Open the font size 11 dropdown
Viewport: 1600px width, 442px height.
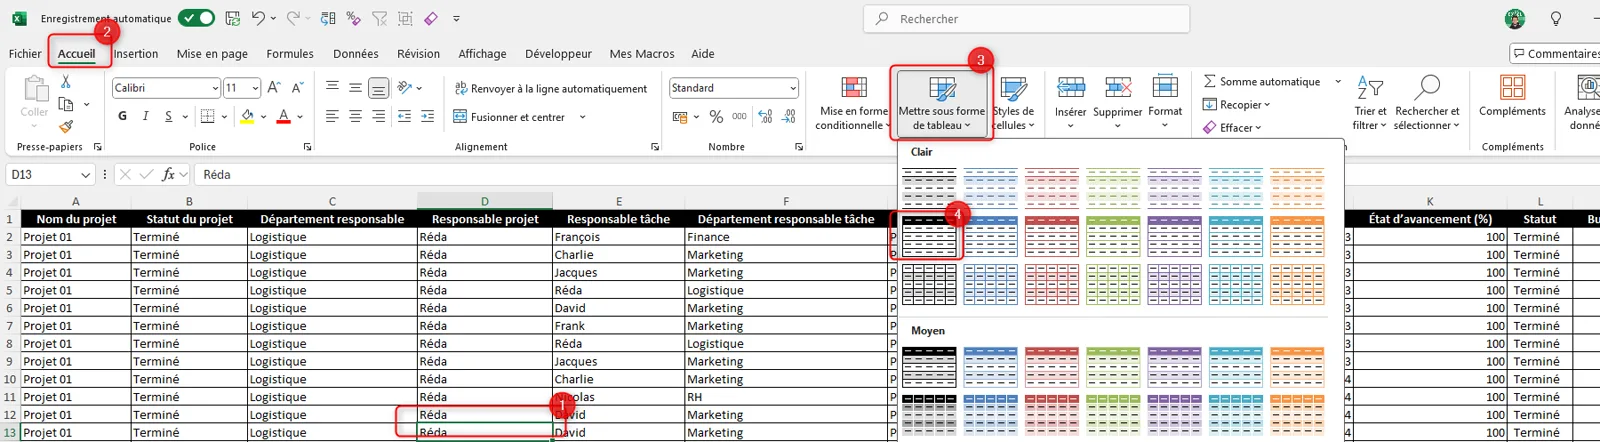coord(256,88)
